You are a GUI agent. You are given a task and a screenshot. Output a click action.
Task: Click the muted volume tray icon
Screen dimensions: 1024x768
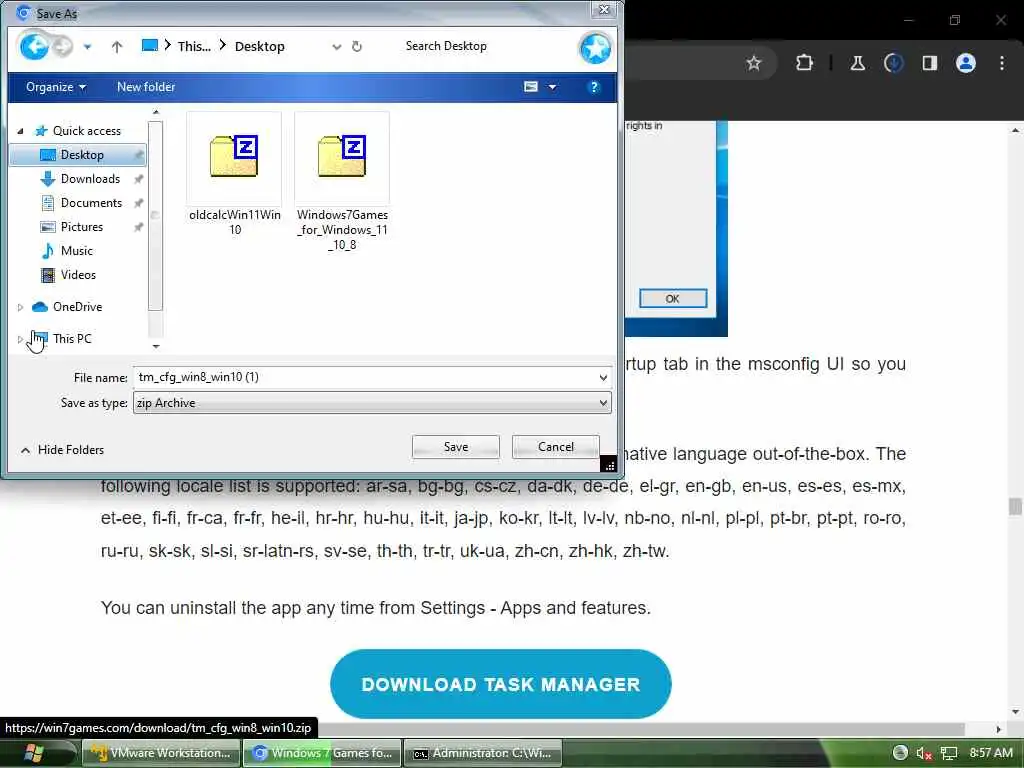[x=923, y=754]
